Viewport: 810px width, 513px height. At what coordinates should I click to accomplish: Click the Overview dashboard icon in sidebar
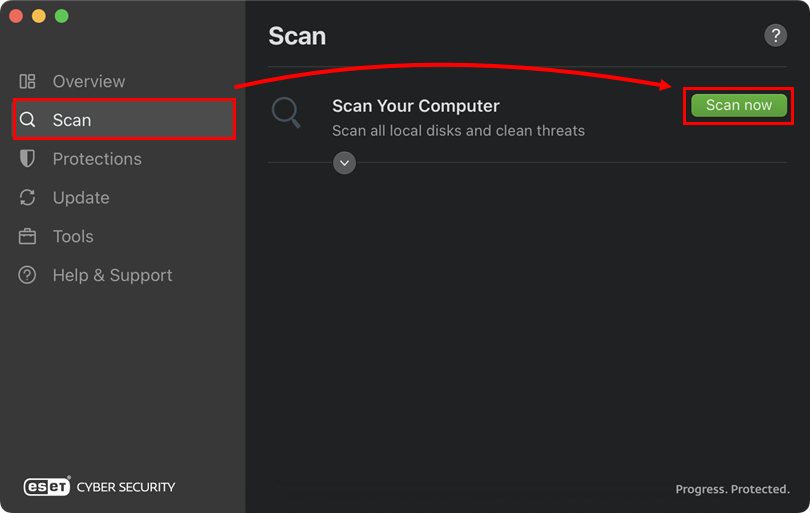[x=28, y=81]
